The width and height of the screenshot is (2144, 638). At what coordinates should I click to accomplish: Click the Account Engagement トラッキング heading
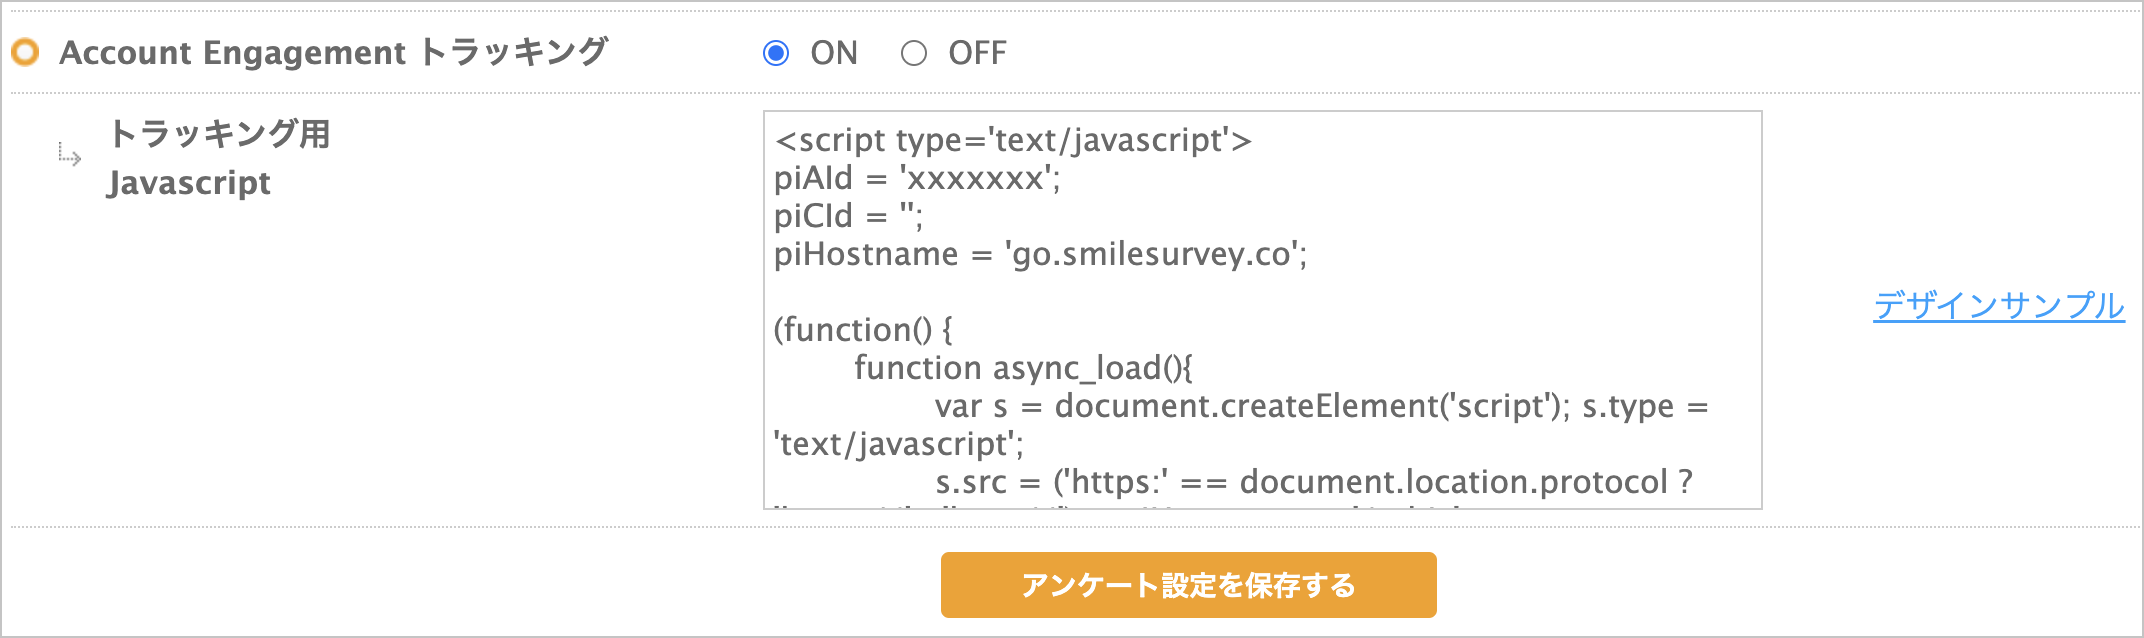333,52
